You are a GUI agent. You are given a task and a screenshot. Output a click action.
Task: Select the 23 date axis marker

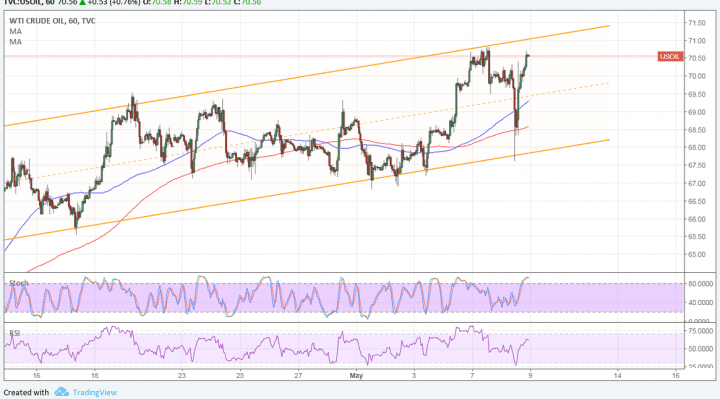(182, 376)
